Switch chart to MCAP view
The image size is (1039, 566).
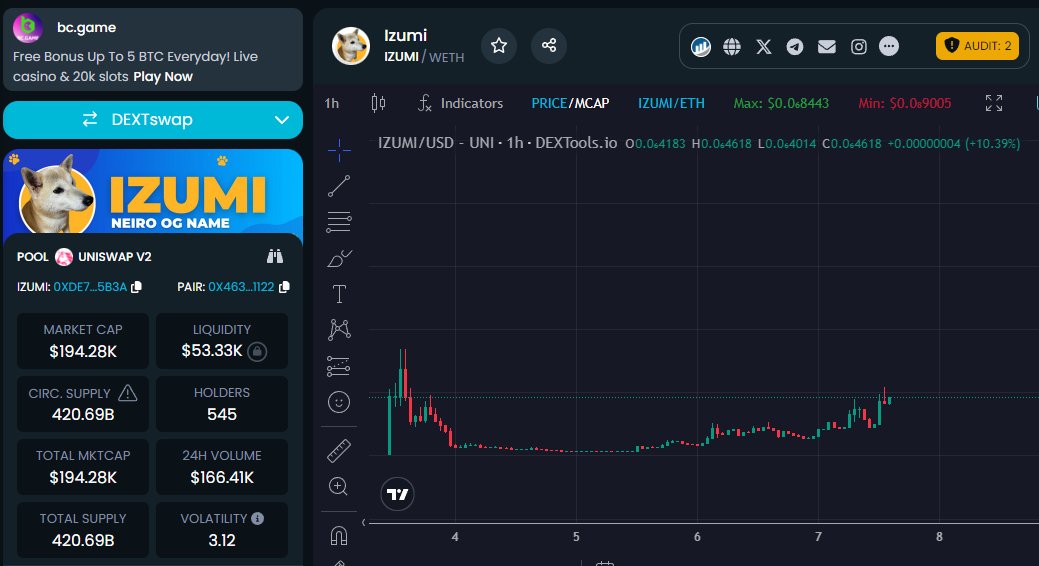click(592, 103)
